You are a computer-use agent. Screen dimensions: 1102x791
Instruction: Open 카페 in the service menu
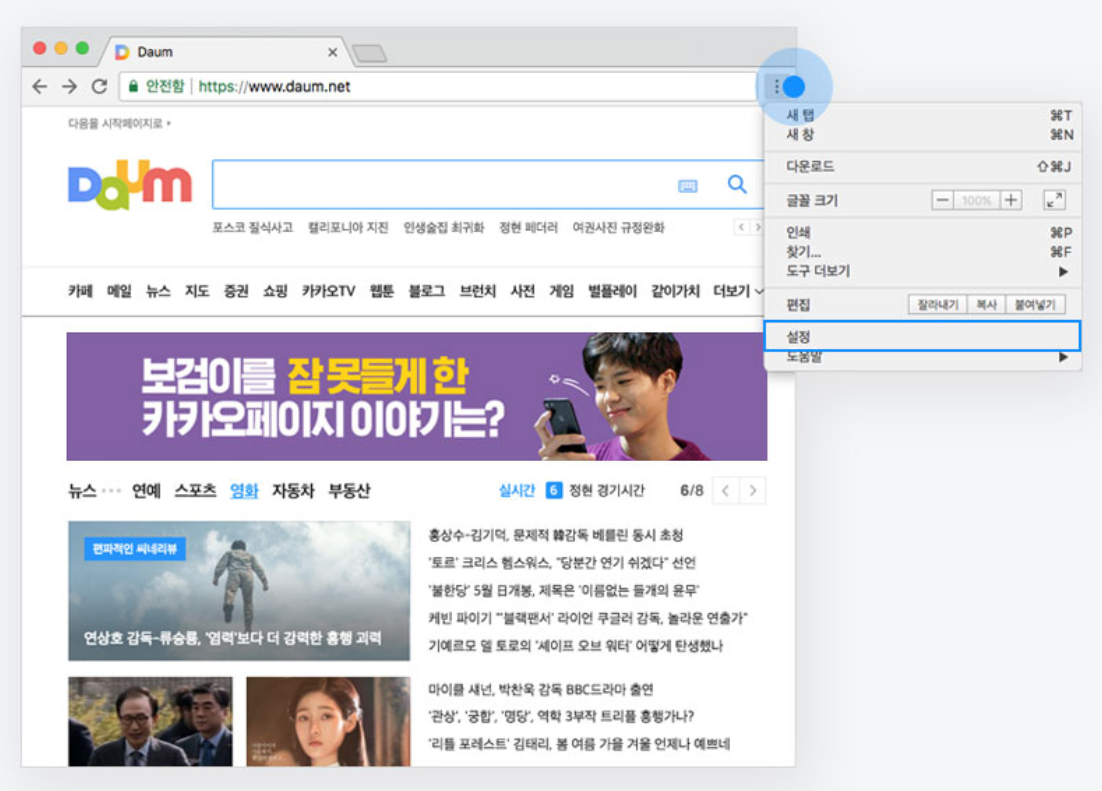(80, 291)
